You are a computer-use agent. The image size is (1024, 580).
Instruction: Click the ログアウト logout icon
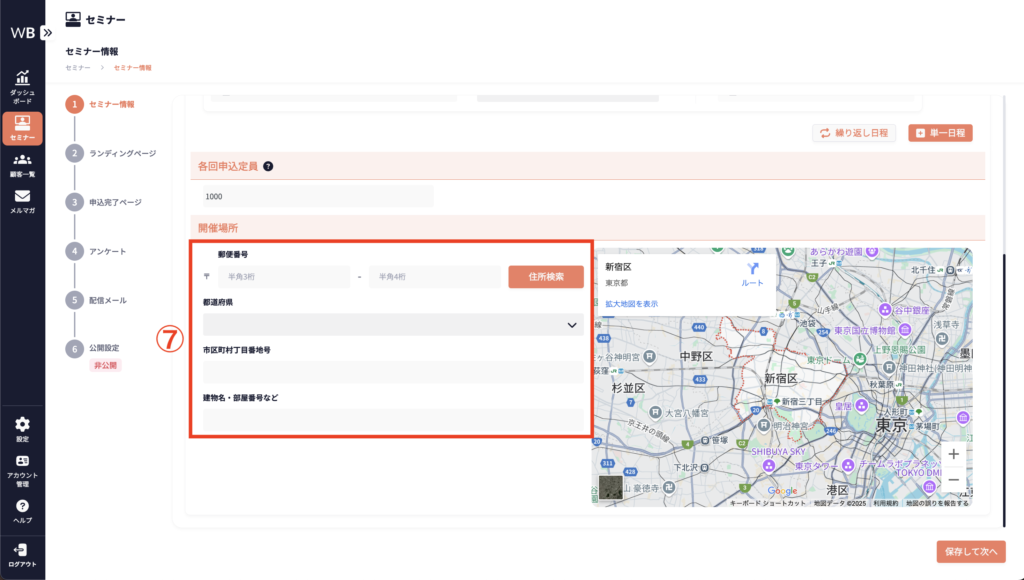tap(22, 549)
